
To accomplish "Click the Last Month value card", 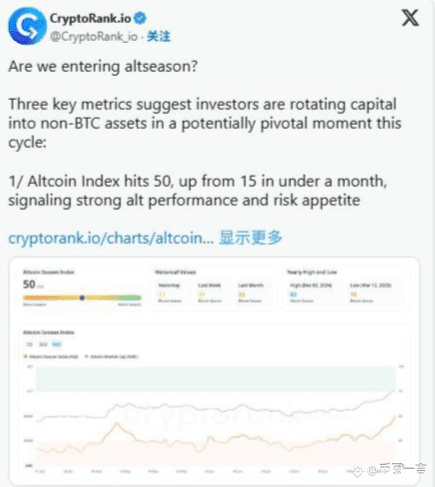I will (251, 293).
